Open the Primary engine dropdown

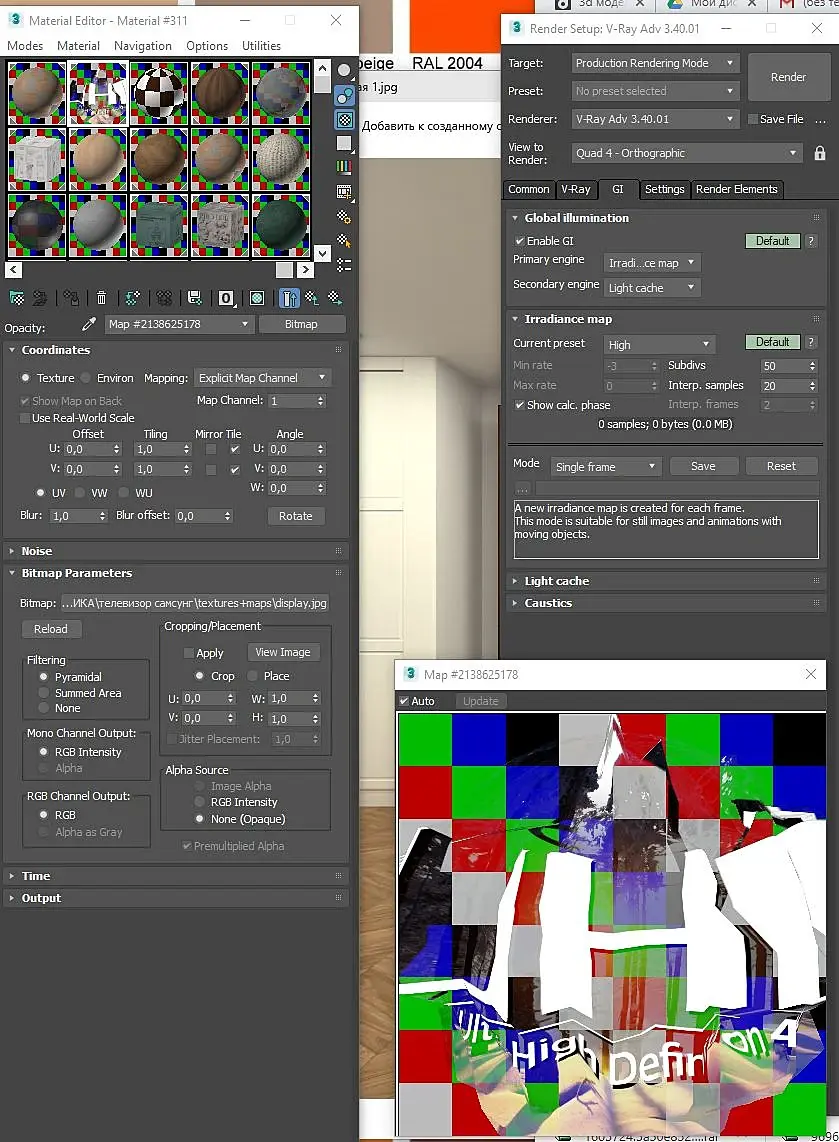[652, 263]
